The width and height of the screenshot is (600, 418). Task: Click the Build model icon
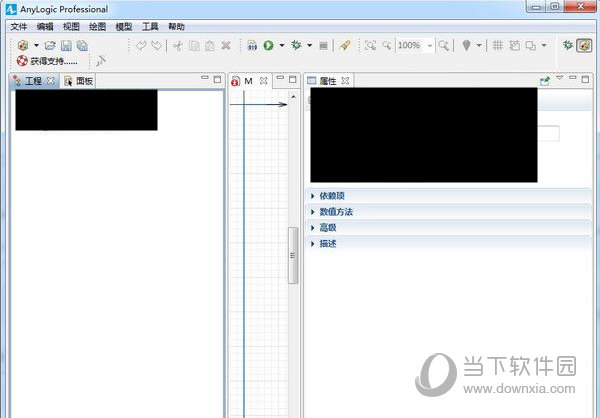pos(252,46)
